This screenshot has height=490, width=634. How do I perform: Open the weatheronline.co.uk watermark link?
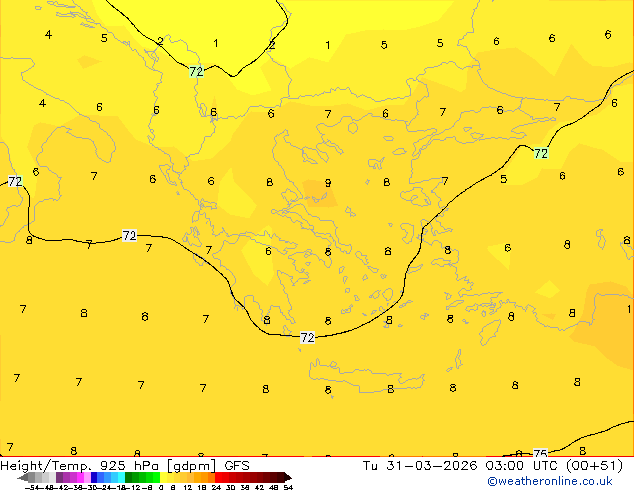coord(563,481)
